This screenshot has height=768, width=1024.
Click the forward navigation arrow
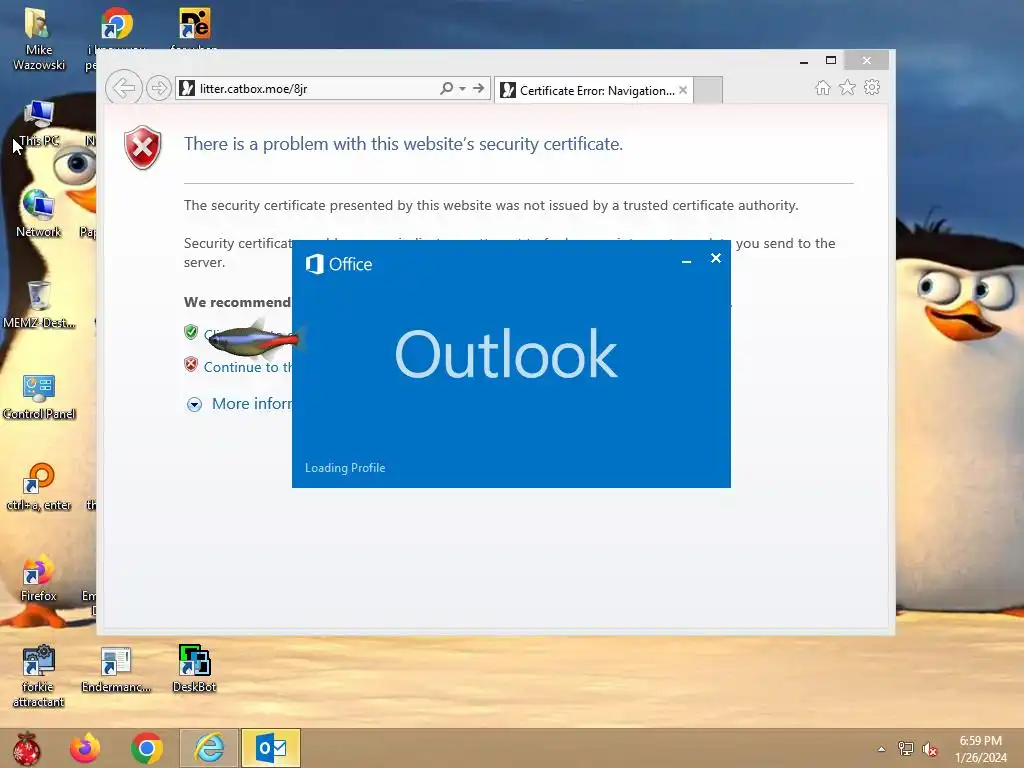point(159,88)
